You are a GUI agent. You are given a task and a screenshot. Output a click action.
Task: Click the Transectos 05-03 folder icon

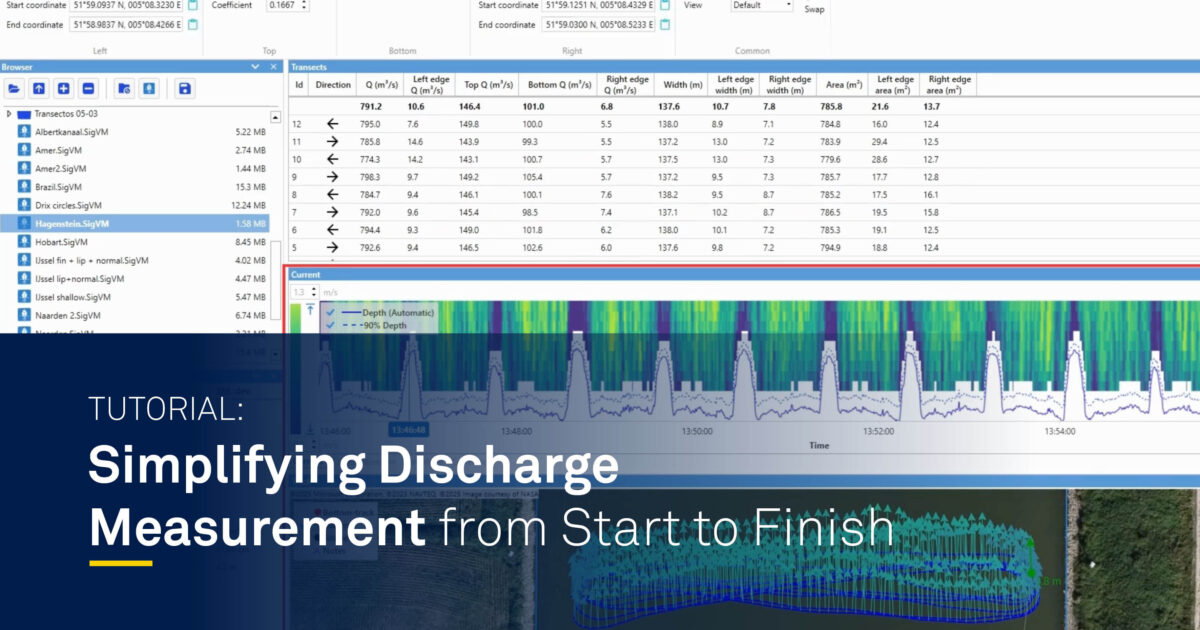pyautogui.click(x=24, y=114)
